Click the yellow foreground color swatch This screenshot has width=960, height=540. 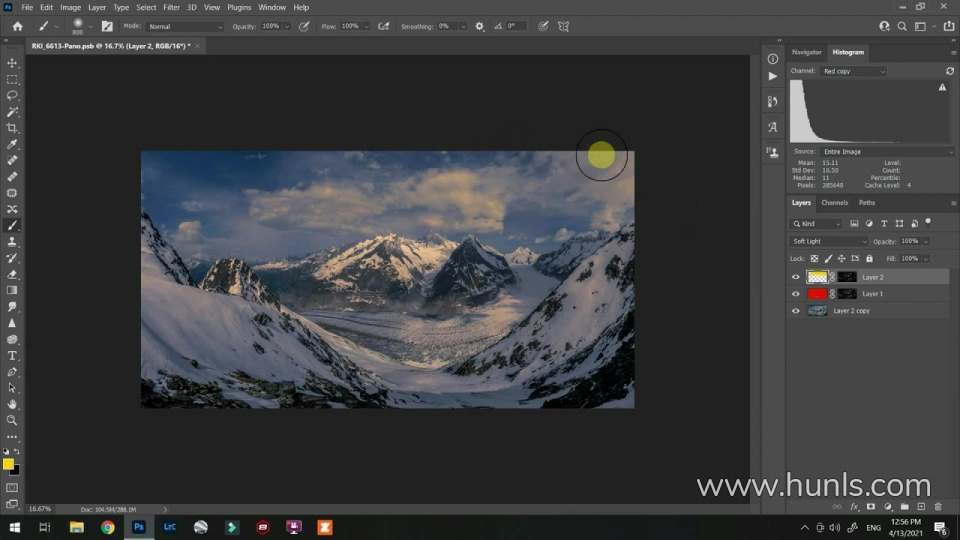coord(8,464)
